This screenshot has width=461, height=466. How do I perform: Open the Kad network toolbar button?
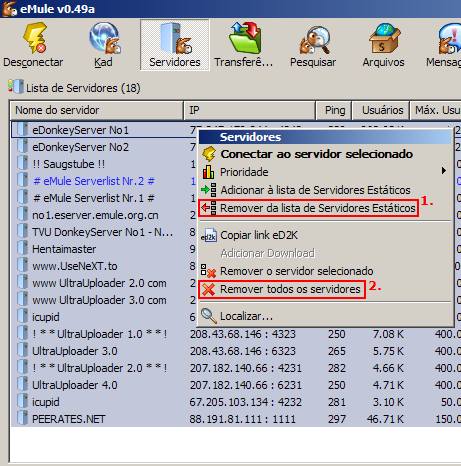pos(103,45)
